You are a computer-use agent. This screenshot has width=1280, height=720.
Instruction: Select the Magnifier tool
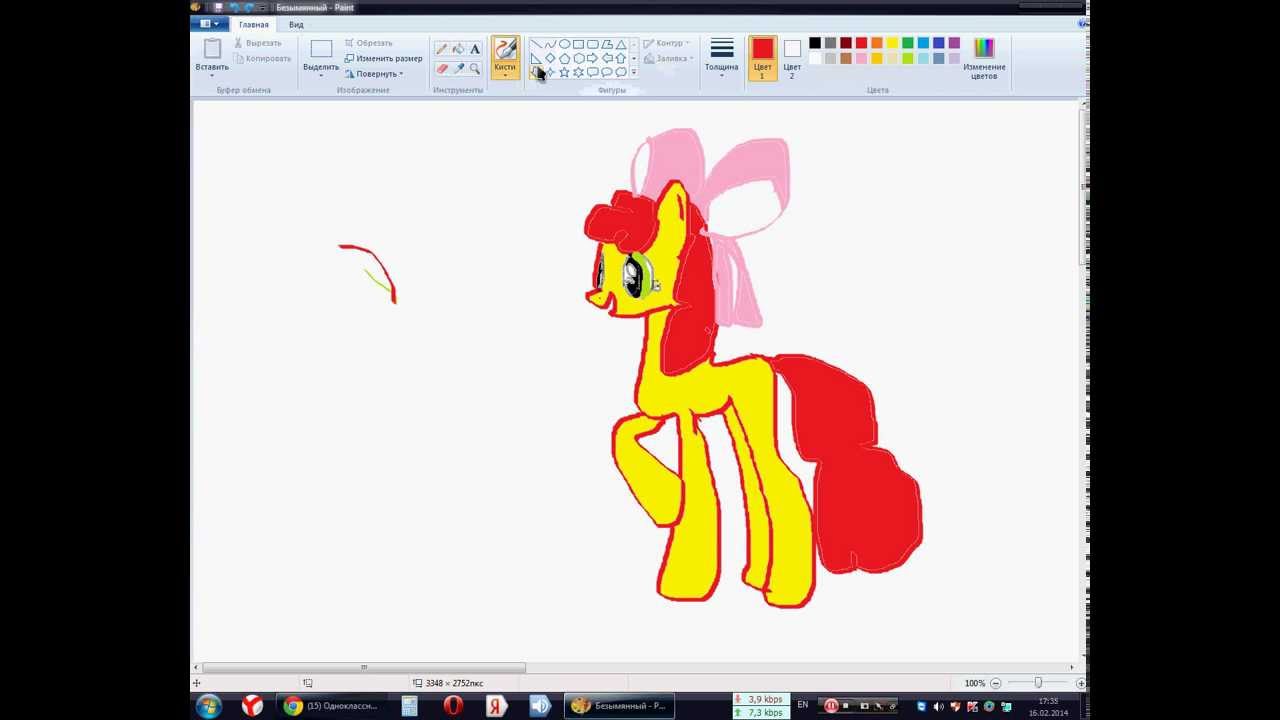pos(475,69)
